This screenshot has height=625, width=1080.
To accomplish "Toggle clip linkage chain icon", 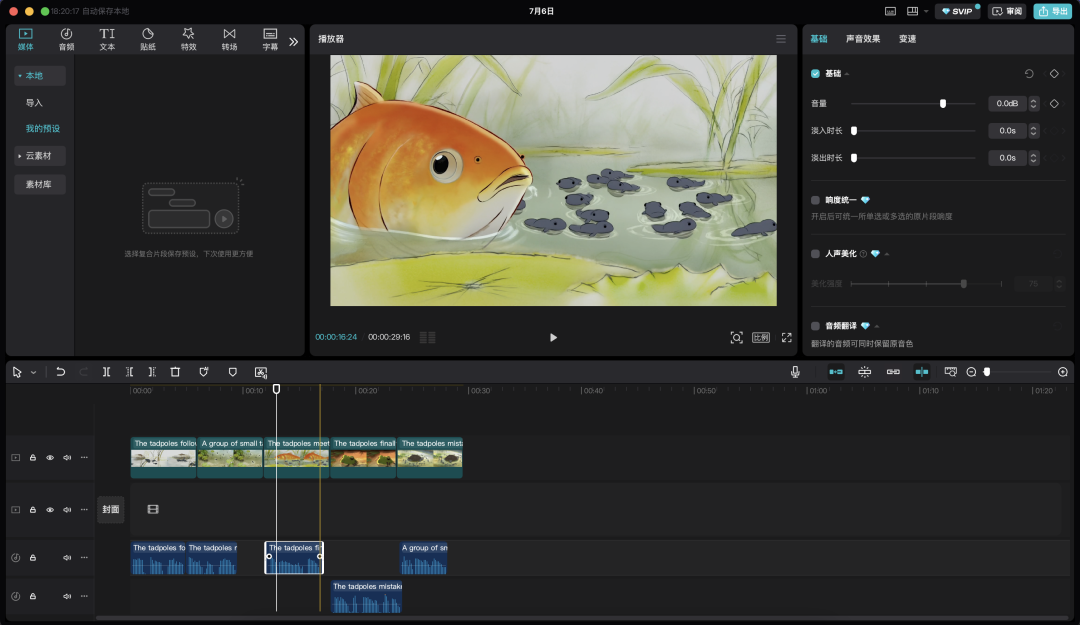I will click(x=893, y=372).
